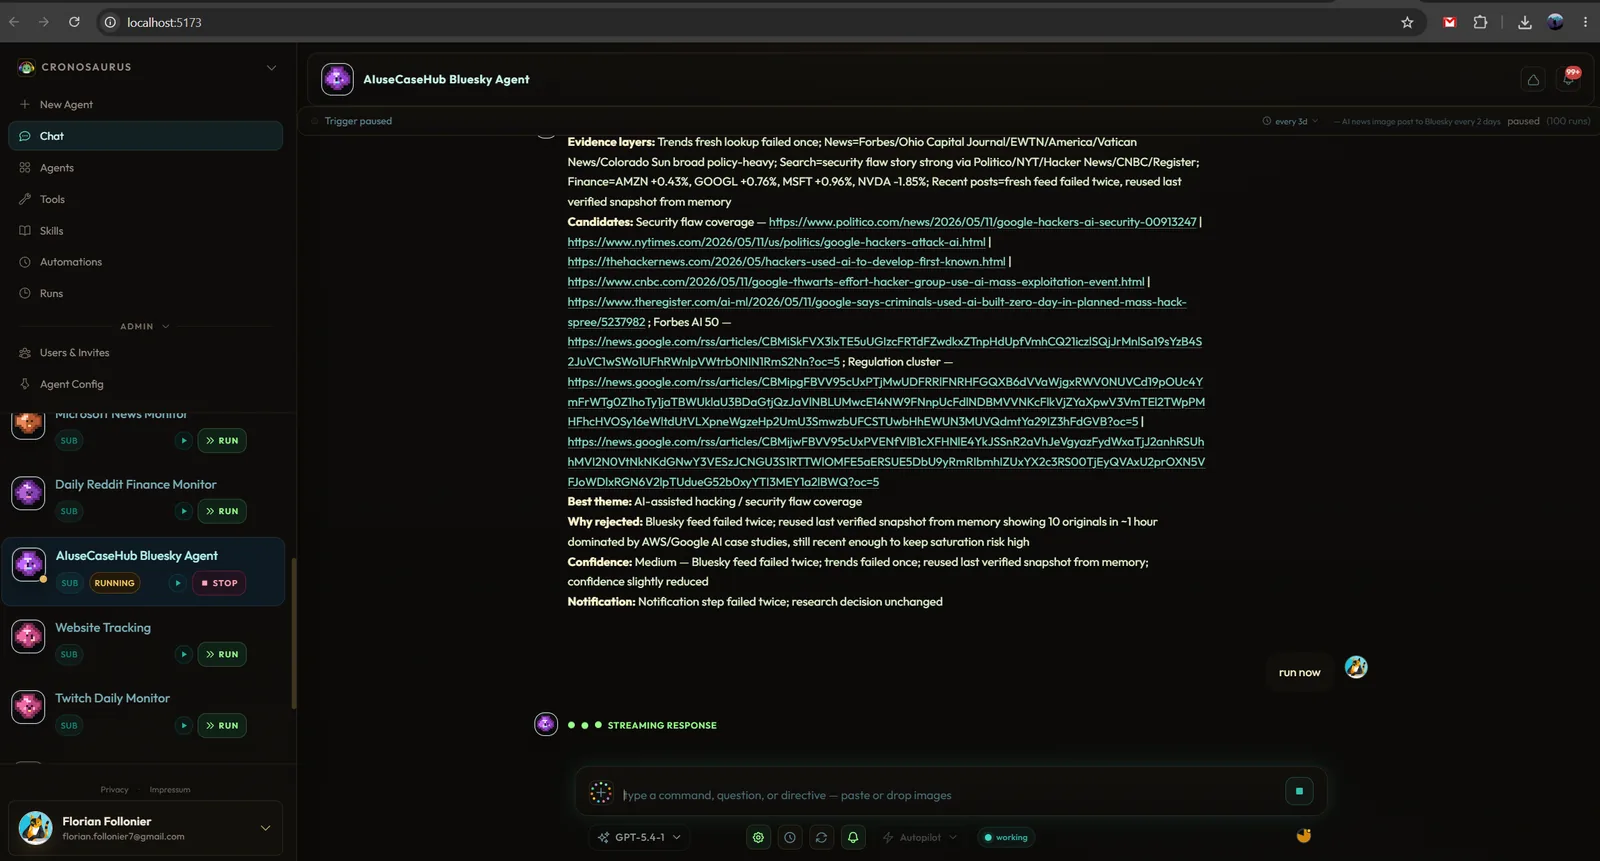Open the Runs sidebar item
Screen dimensions: 1600x861
pos(145,294)
